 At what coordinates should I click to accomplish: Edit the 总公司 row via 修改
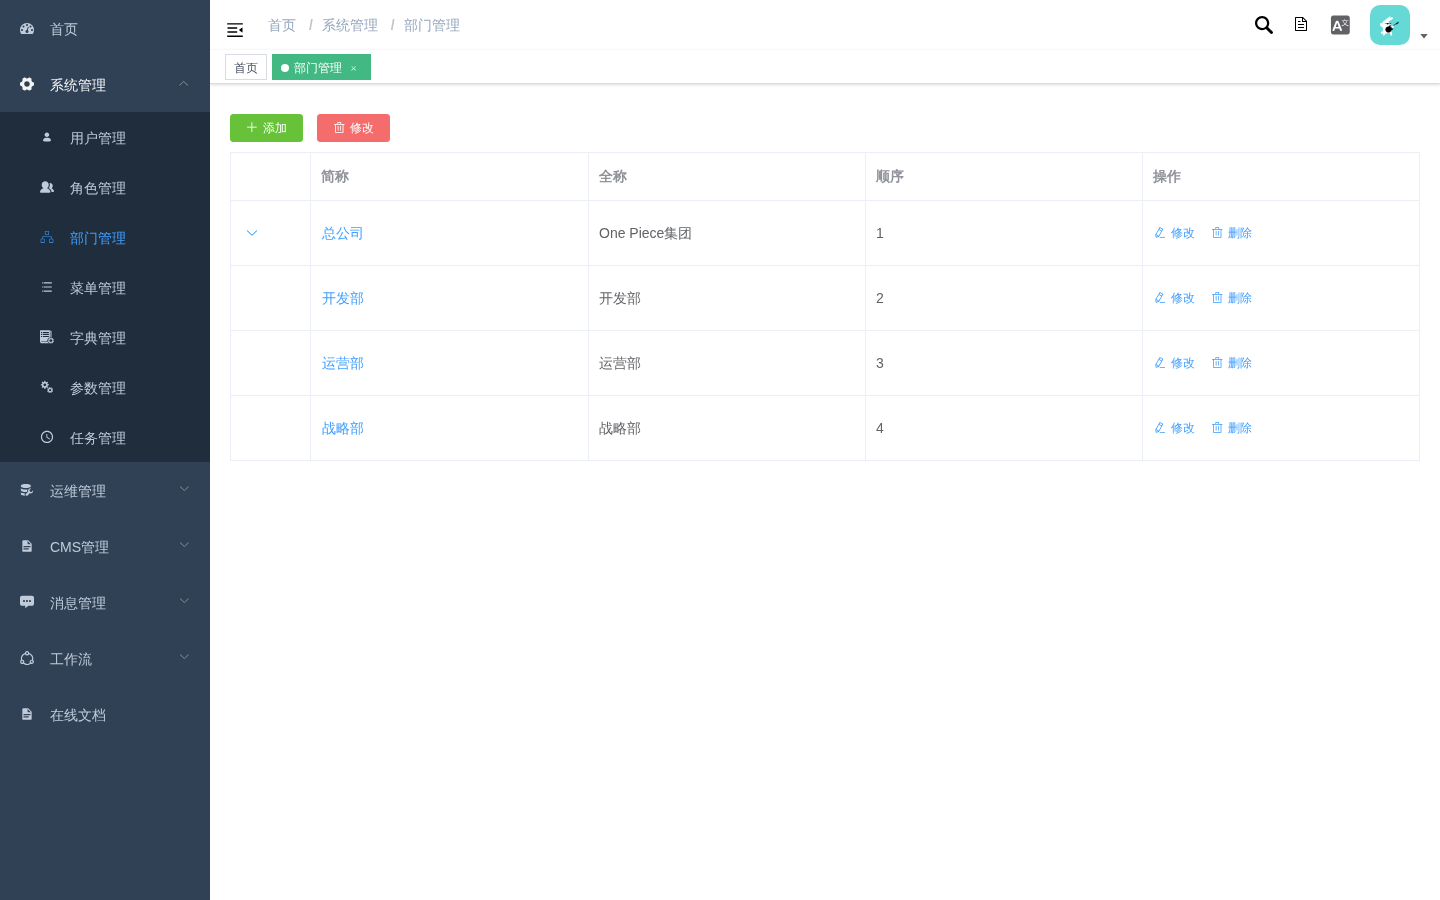point(1174,233)
